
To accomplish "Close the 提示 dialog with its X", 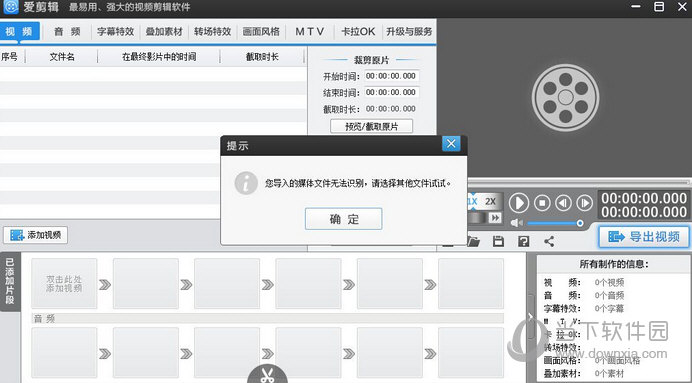I will 451,143.
